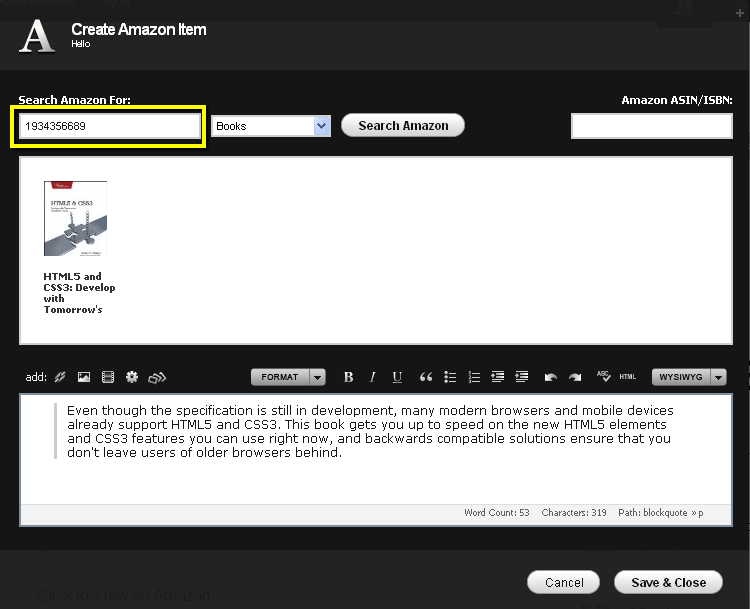
Task: Click the add image icon
Action: point(84,377)
